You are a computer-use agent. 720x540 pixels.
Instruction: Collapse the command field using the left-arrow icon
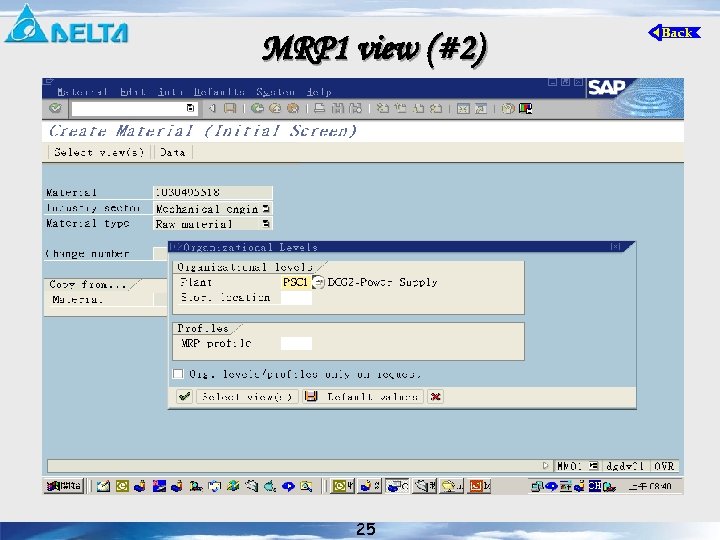coord(212,108)
